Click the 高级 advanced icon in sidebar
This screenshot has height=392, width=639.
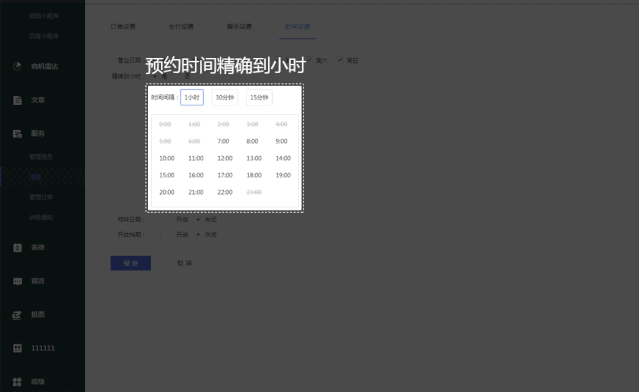click(17, 382)
